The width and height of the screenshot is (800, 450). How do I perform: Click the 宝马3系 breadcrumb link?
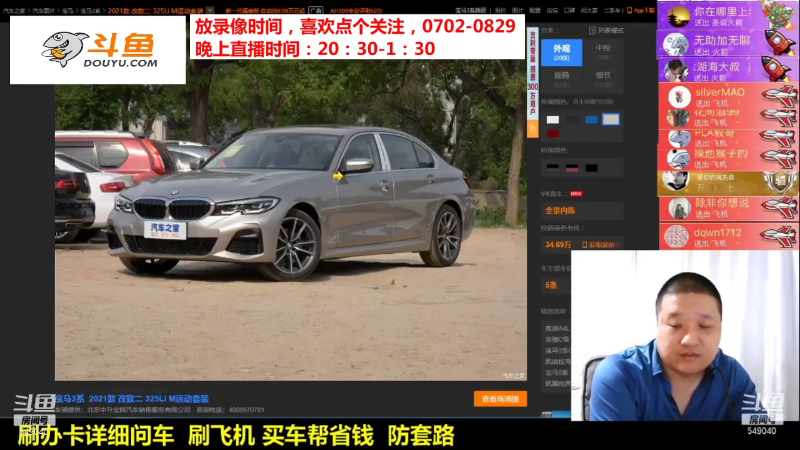pyautogui.click(x=90, y=10)
